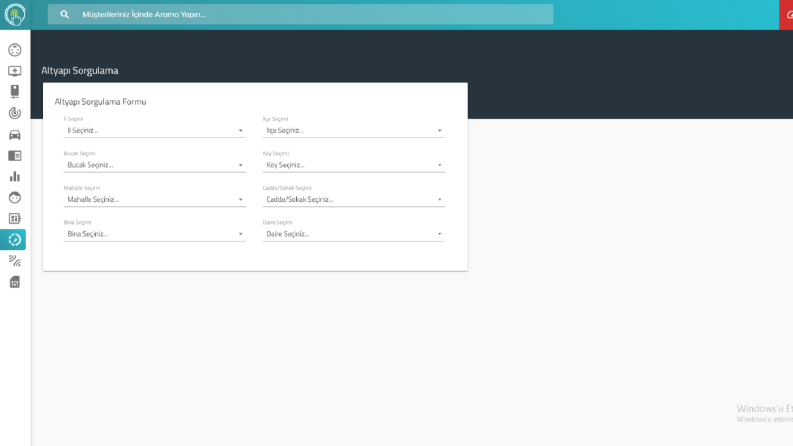Open the car sidebar icon

pos(15,135)
